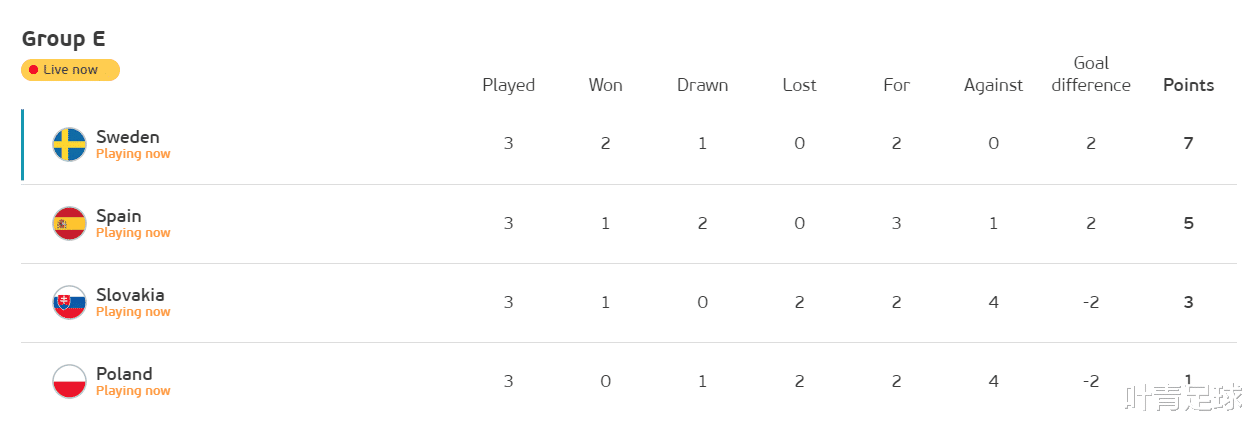Click the Against column header

[x=993, y=85]
